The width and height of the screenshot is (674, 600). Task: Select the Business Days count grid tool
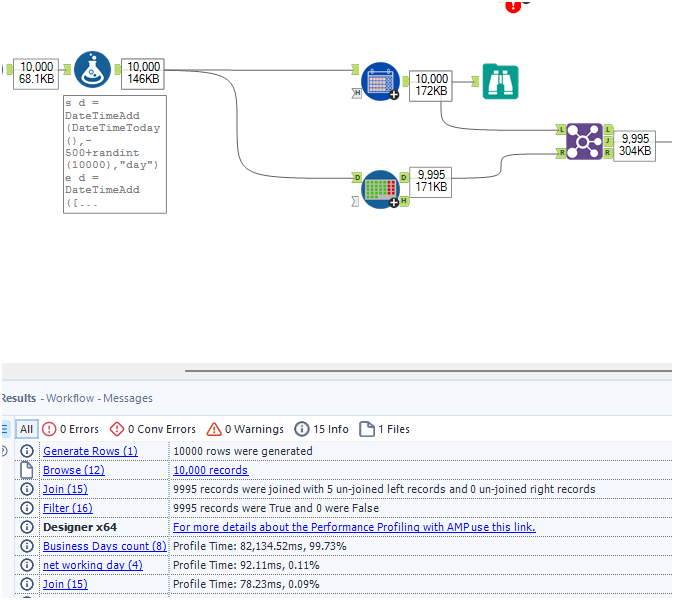click(381, 190)
